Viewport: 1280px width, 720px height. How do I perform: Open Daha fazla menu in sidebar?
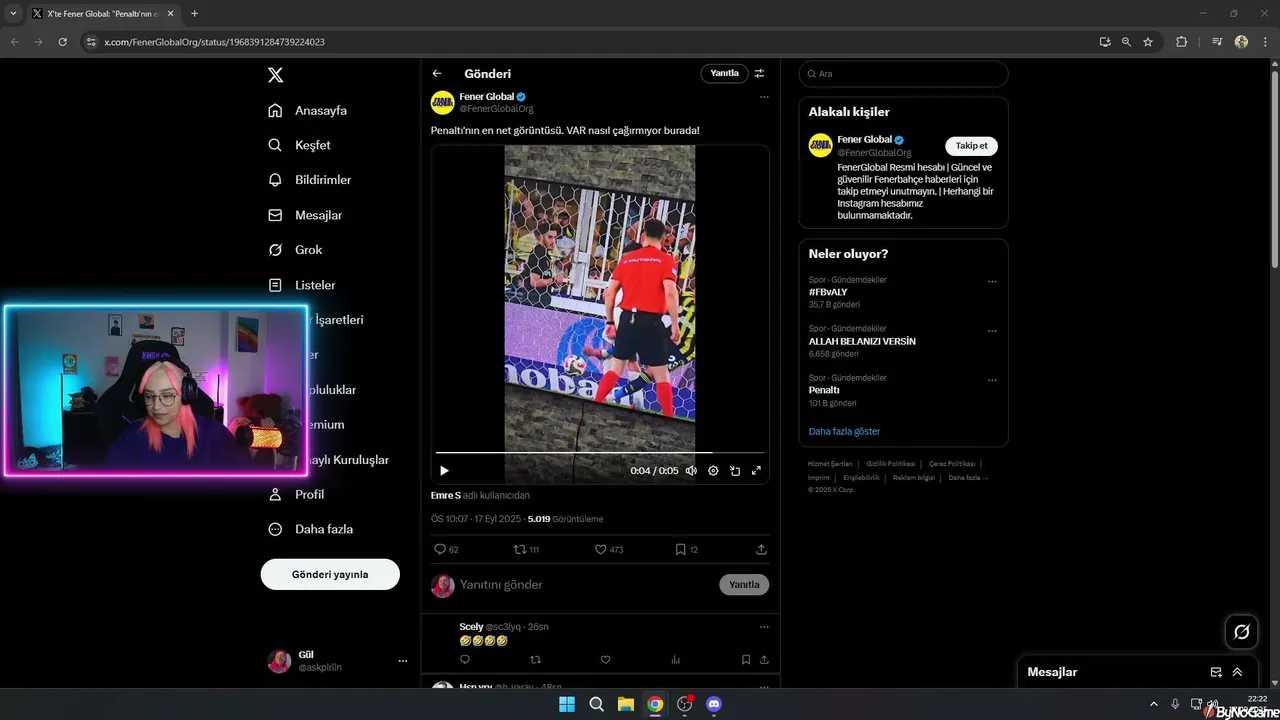(x=310, y=529)
